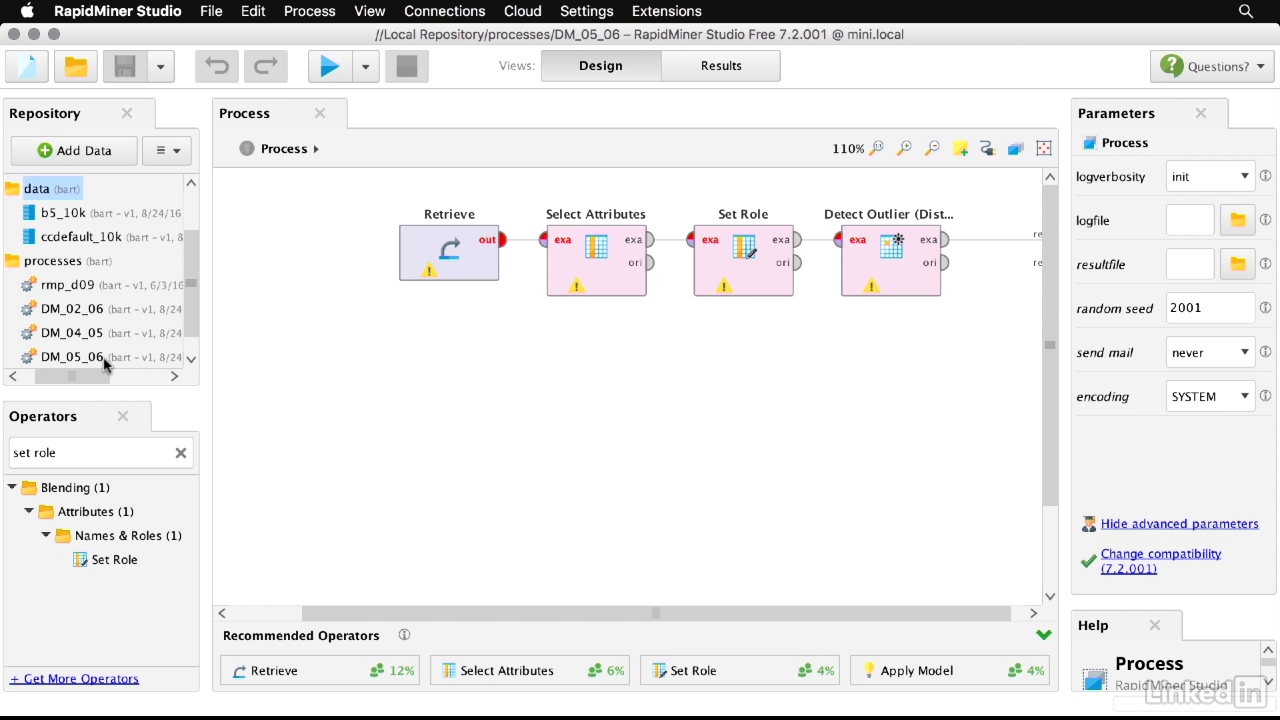The image size is (1280, 720).
Task: Open the send mail dropdown
Action: click(x=1210, y=353)
